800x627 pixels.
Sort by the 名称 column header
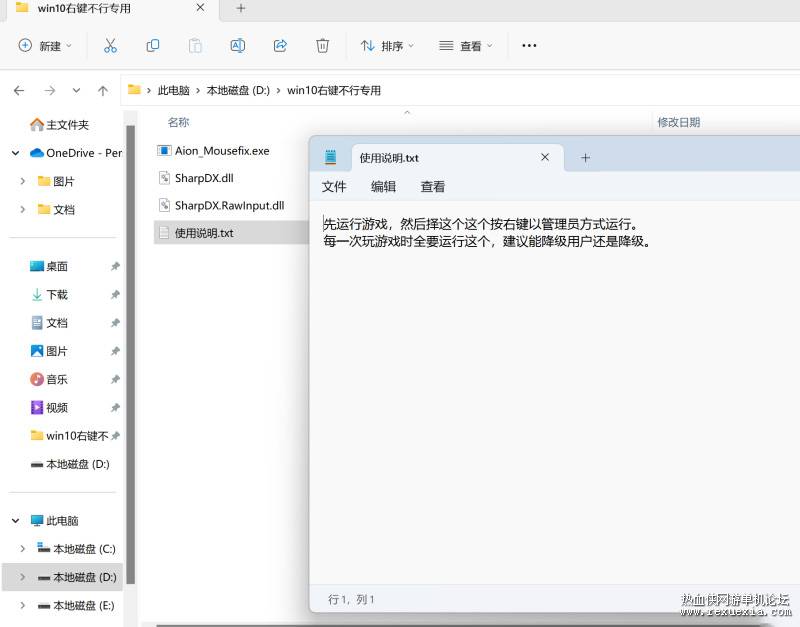[x=179, y=122]
